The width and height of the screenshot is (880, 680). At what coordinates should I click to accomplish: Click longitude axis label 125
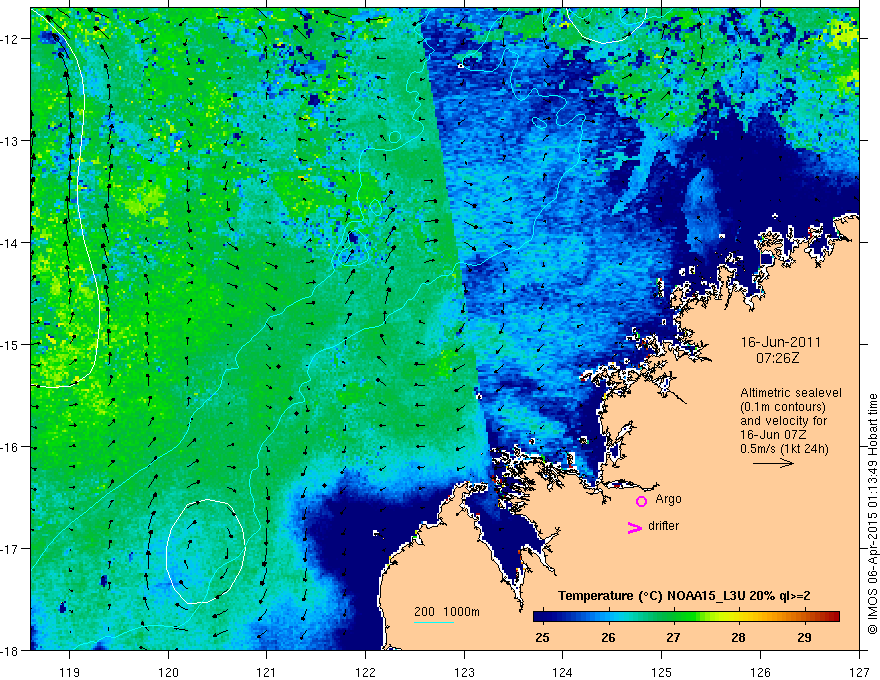[662, 672]
